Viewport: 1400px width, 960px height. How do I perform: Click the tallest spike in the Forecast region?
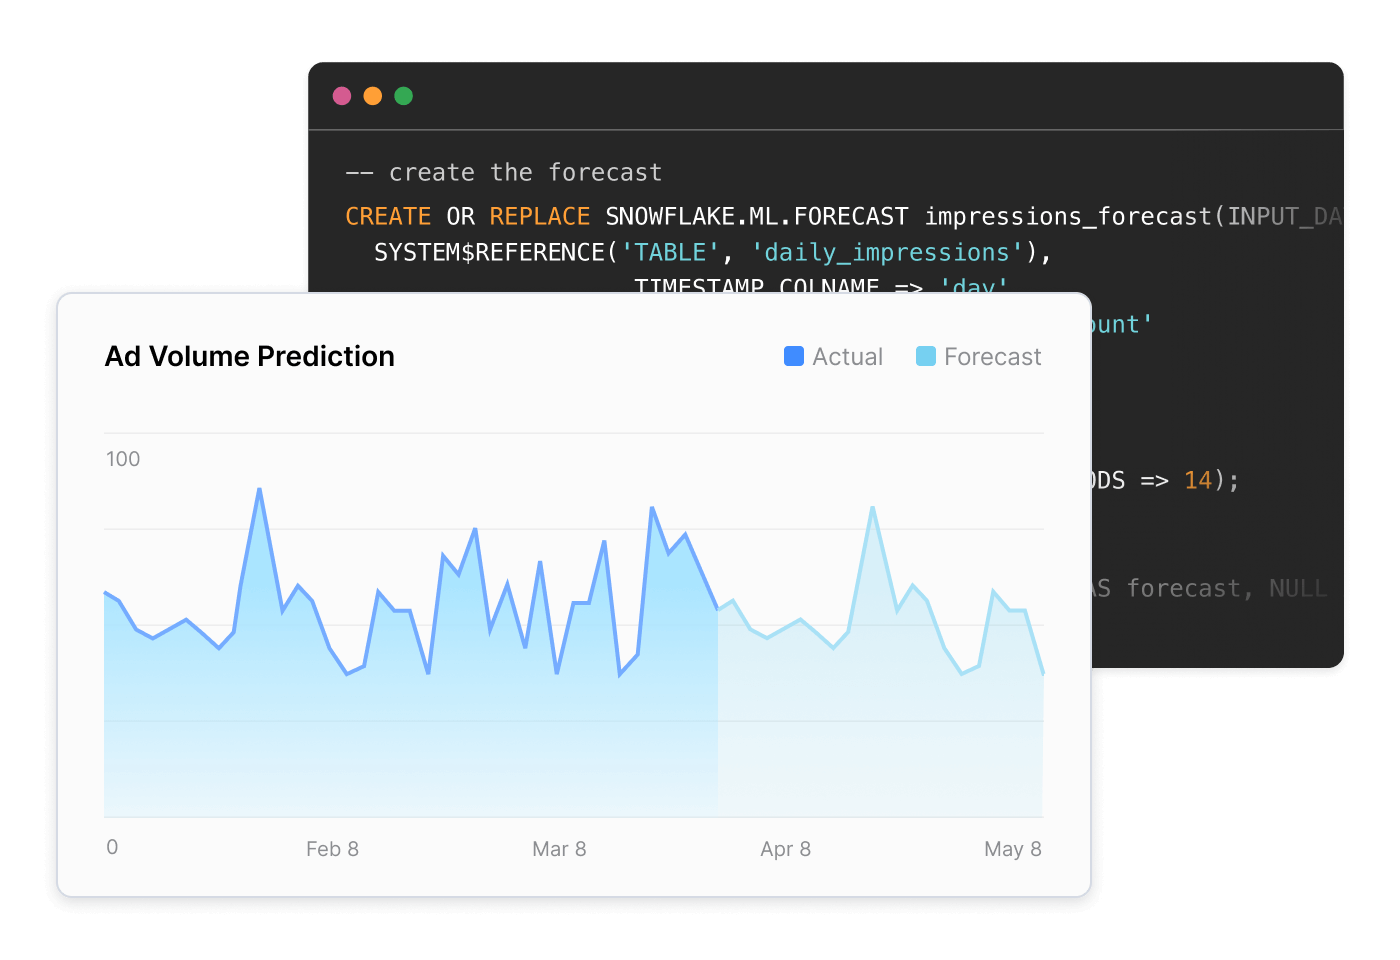click(x=872, y=508)
